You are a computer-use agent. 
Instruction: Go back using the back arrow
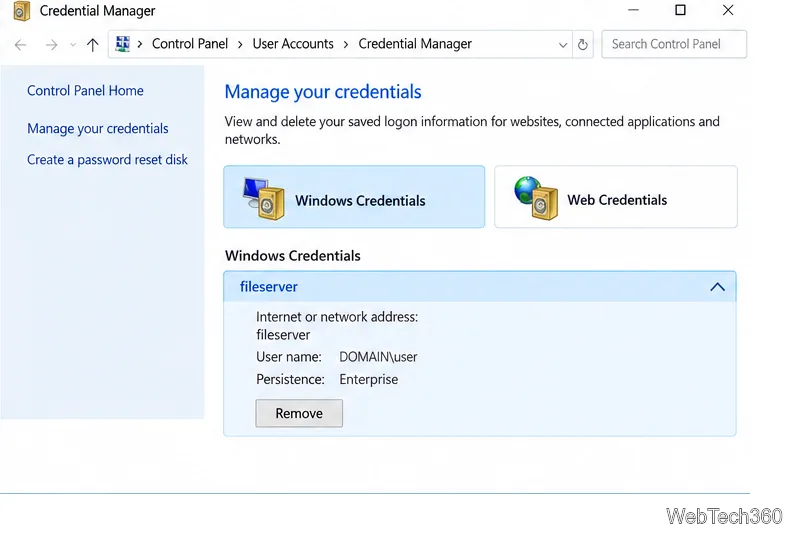(20, 45)
